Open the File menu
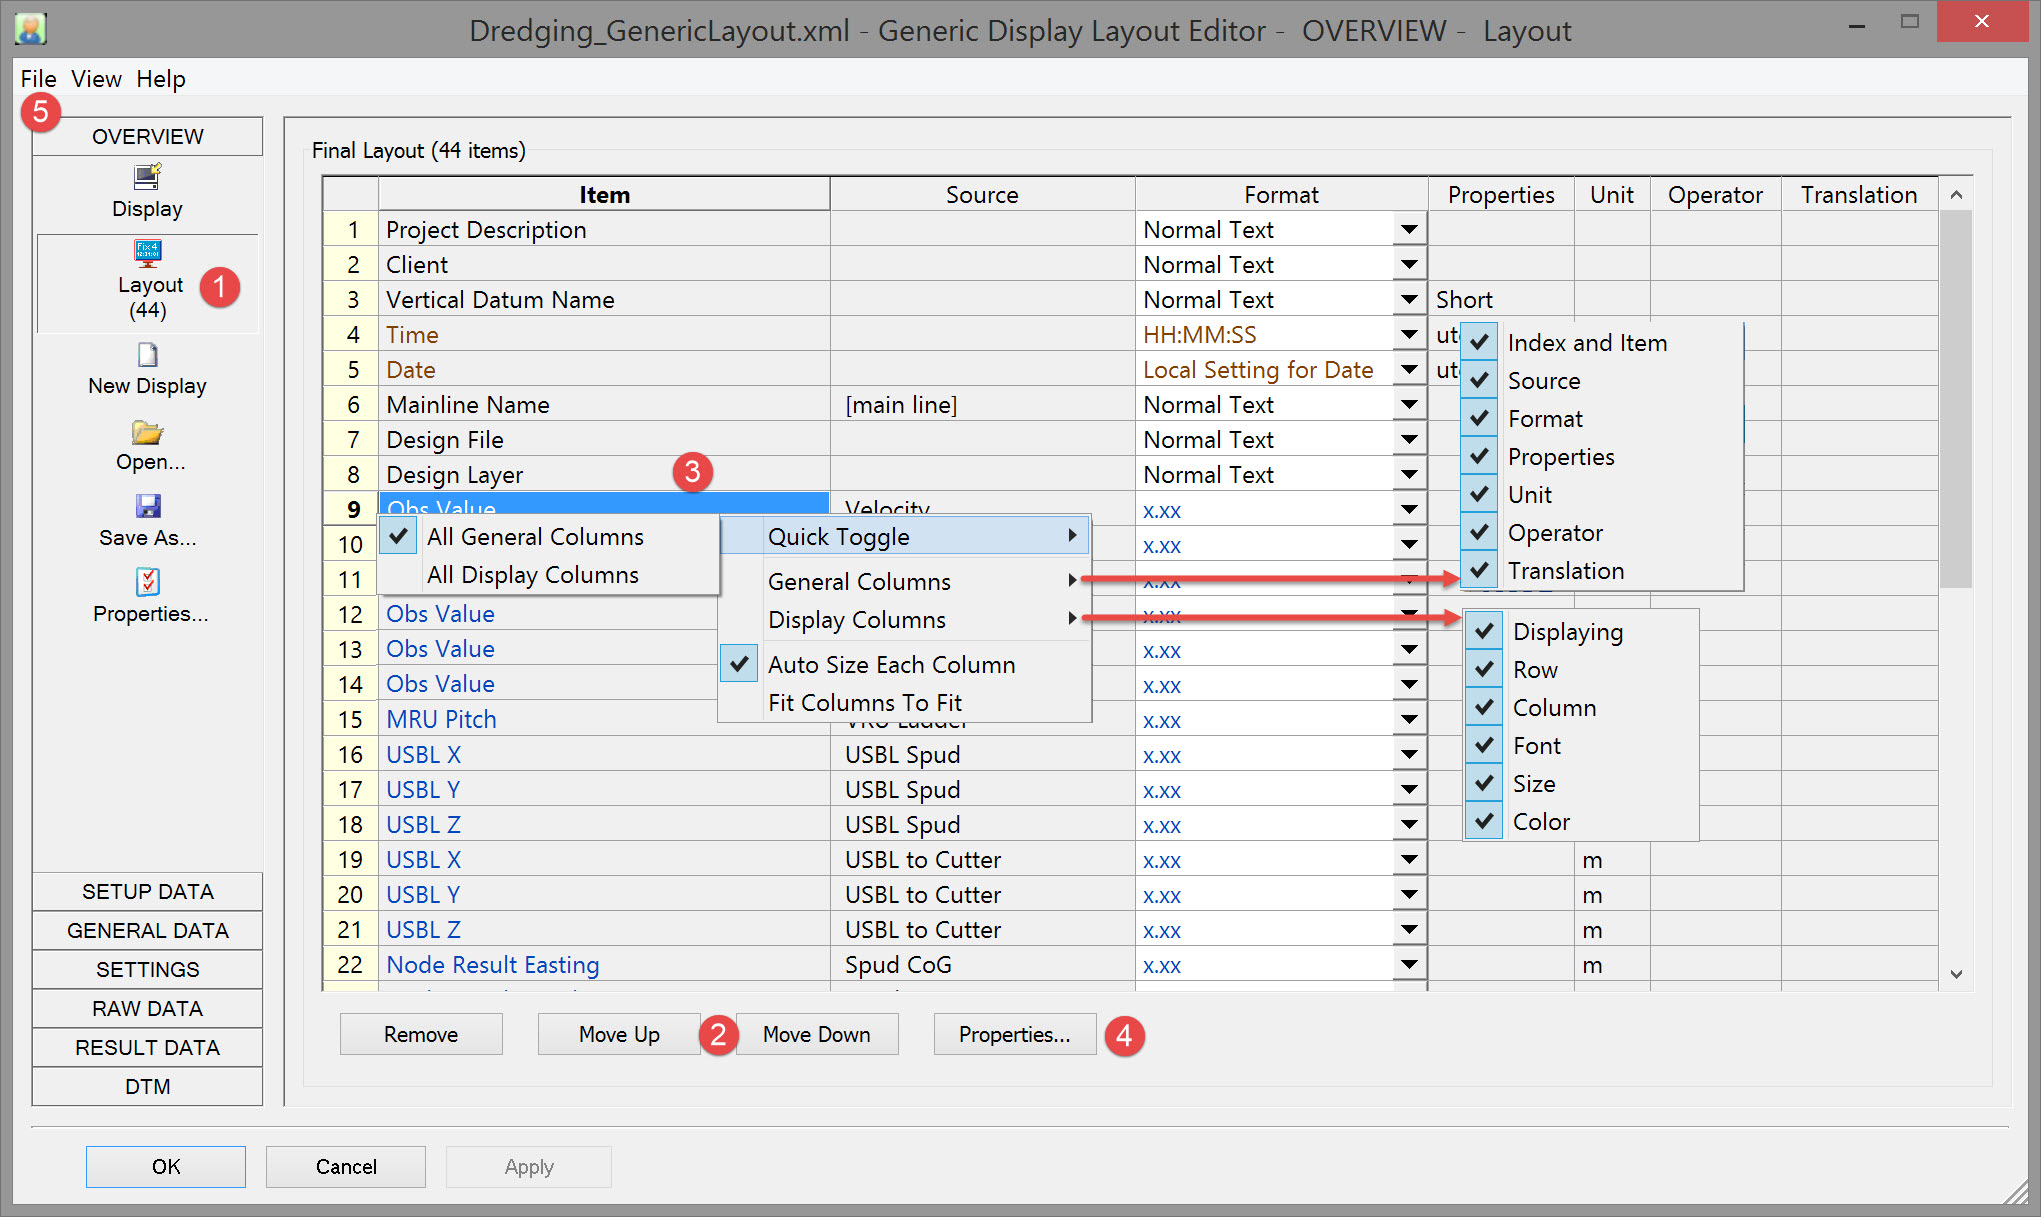This screenshot has width=2041, height=1217. pos(38,79)
